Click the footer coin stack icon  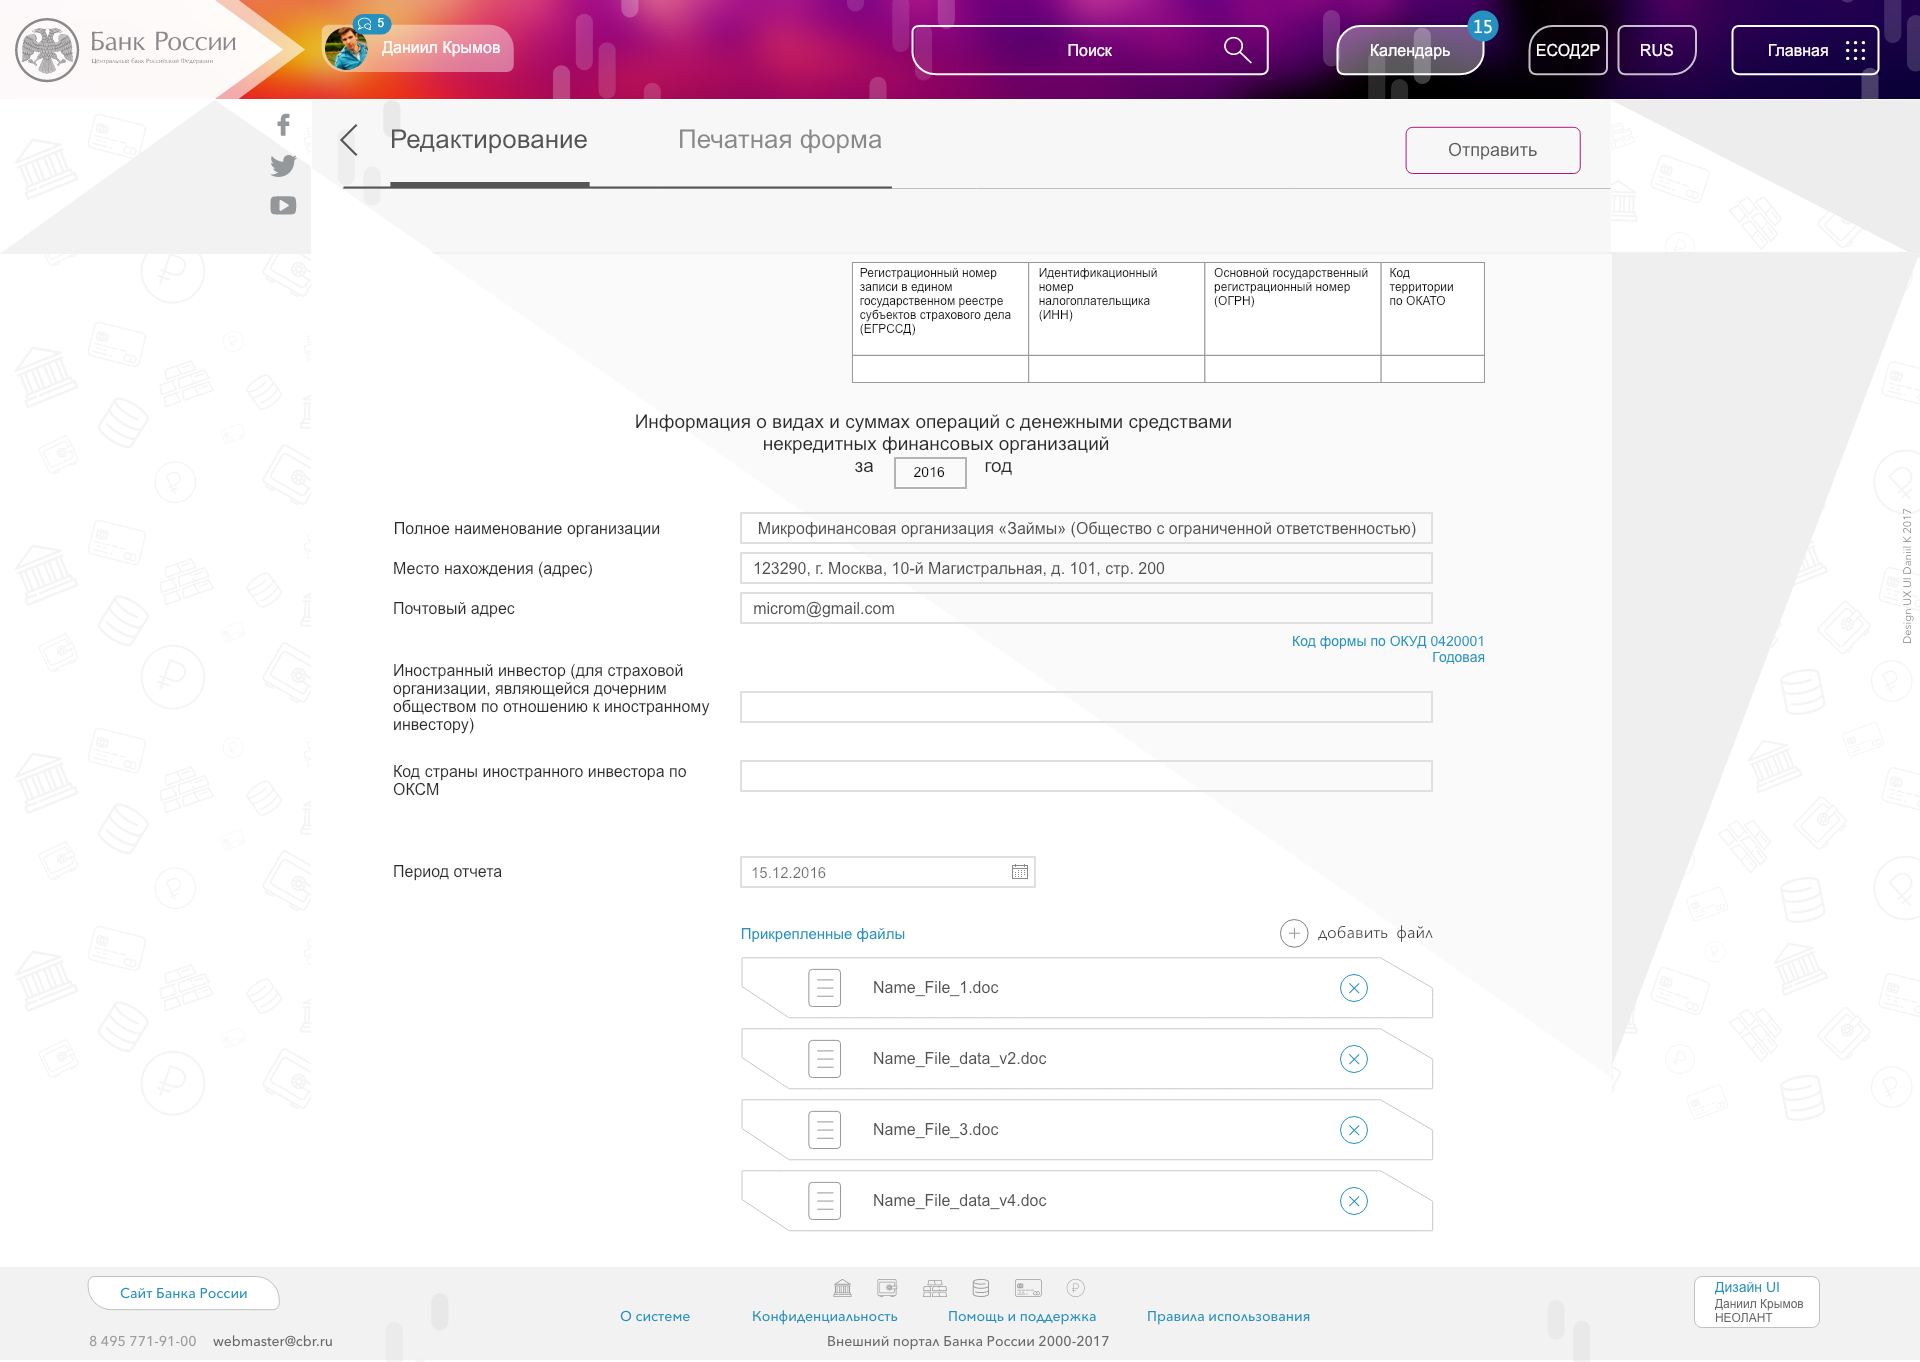pyautogui.click(x=981, y=1288)
